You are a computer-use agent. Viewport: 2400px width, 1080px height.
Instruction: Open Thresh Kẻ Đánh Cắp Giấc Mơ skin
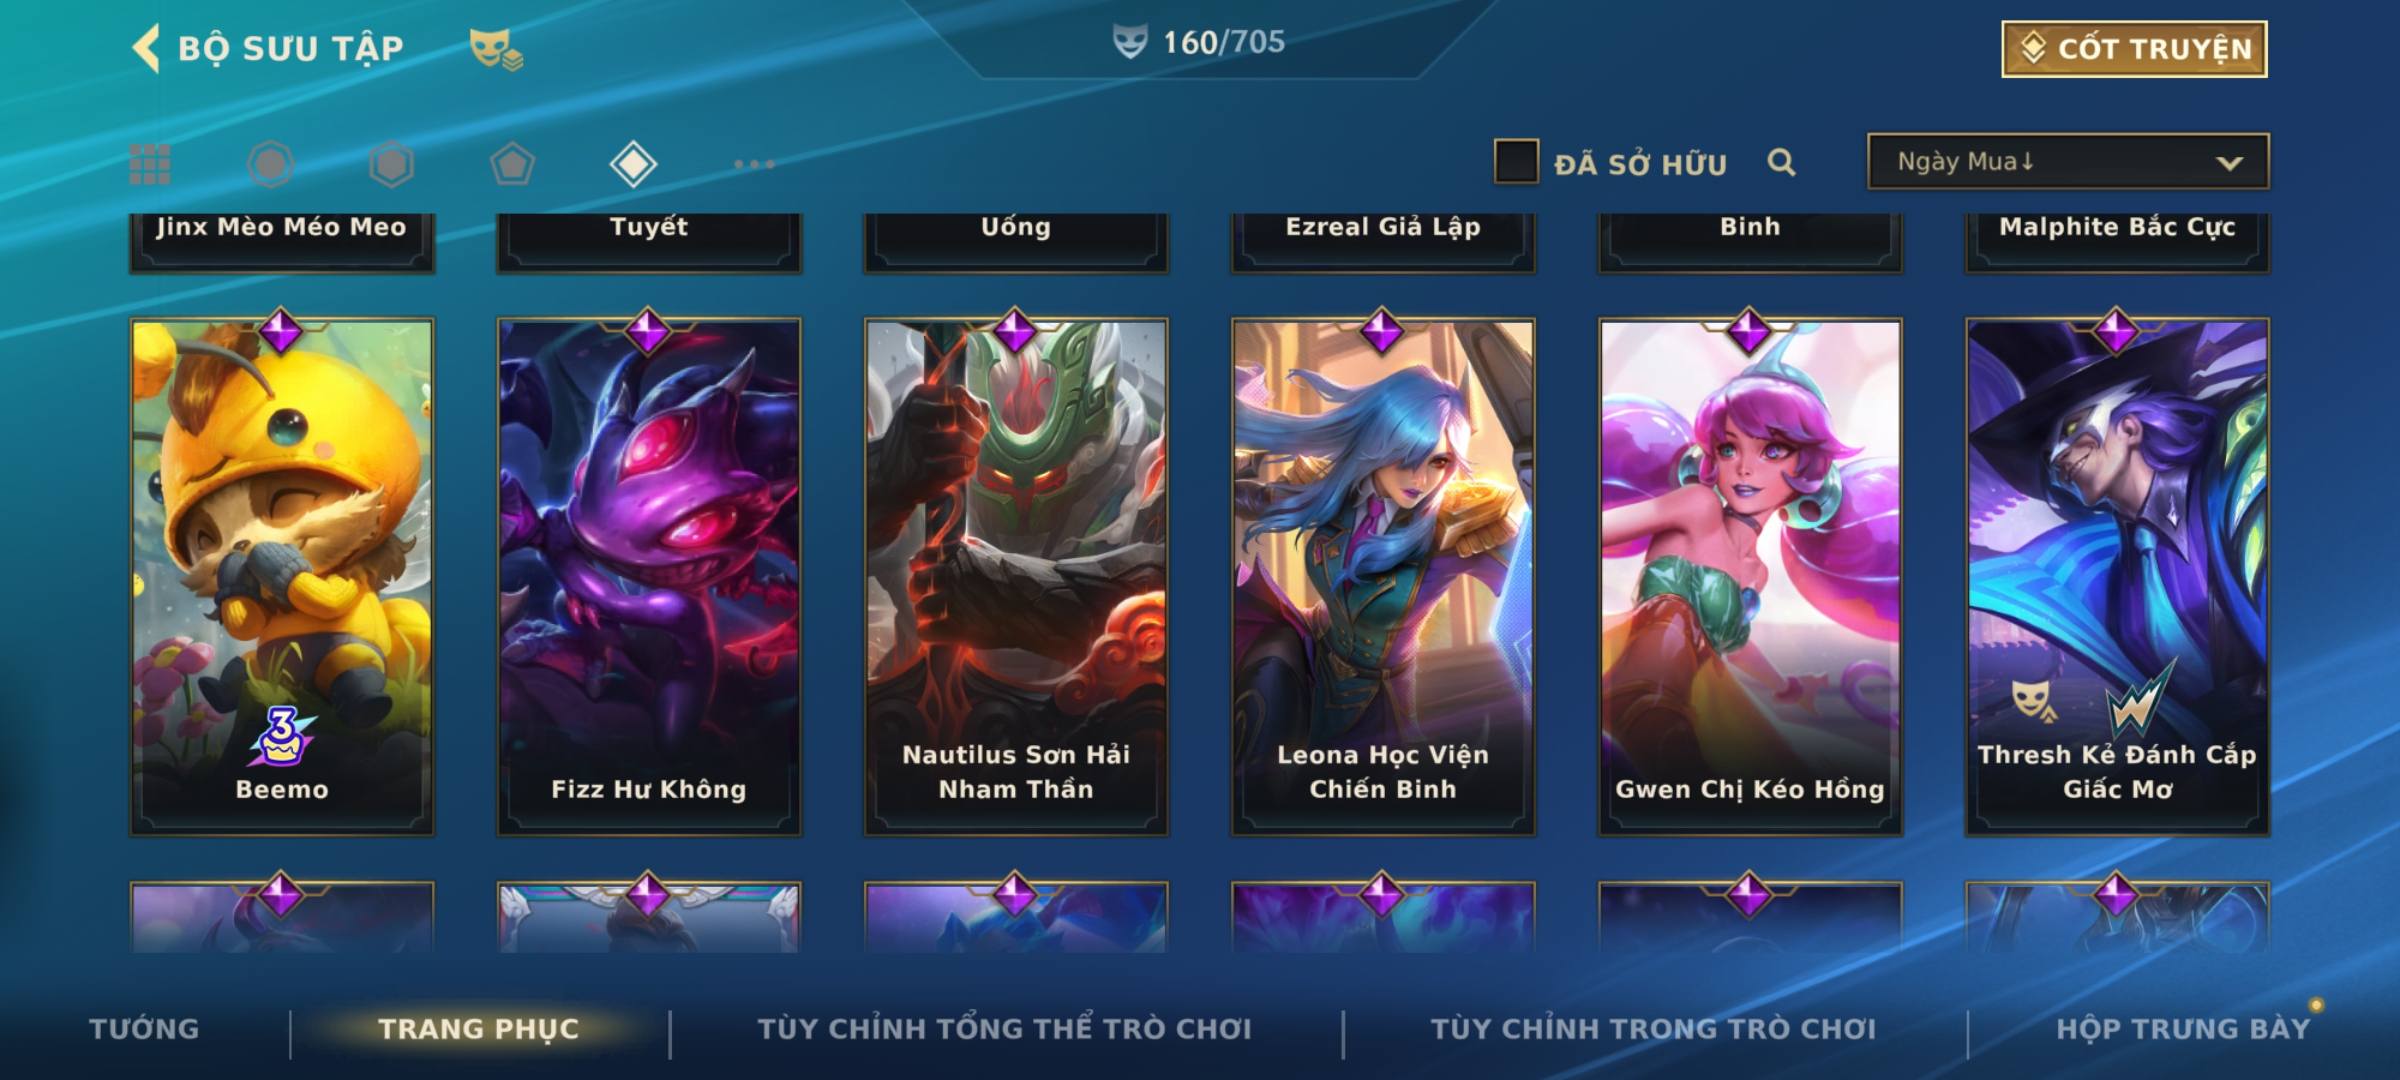(2117, 576)
